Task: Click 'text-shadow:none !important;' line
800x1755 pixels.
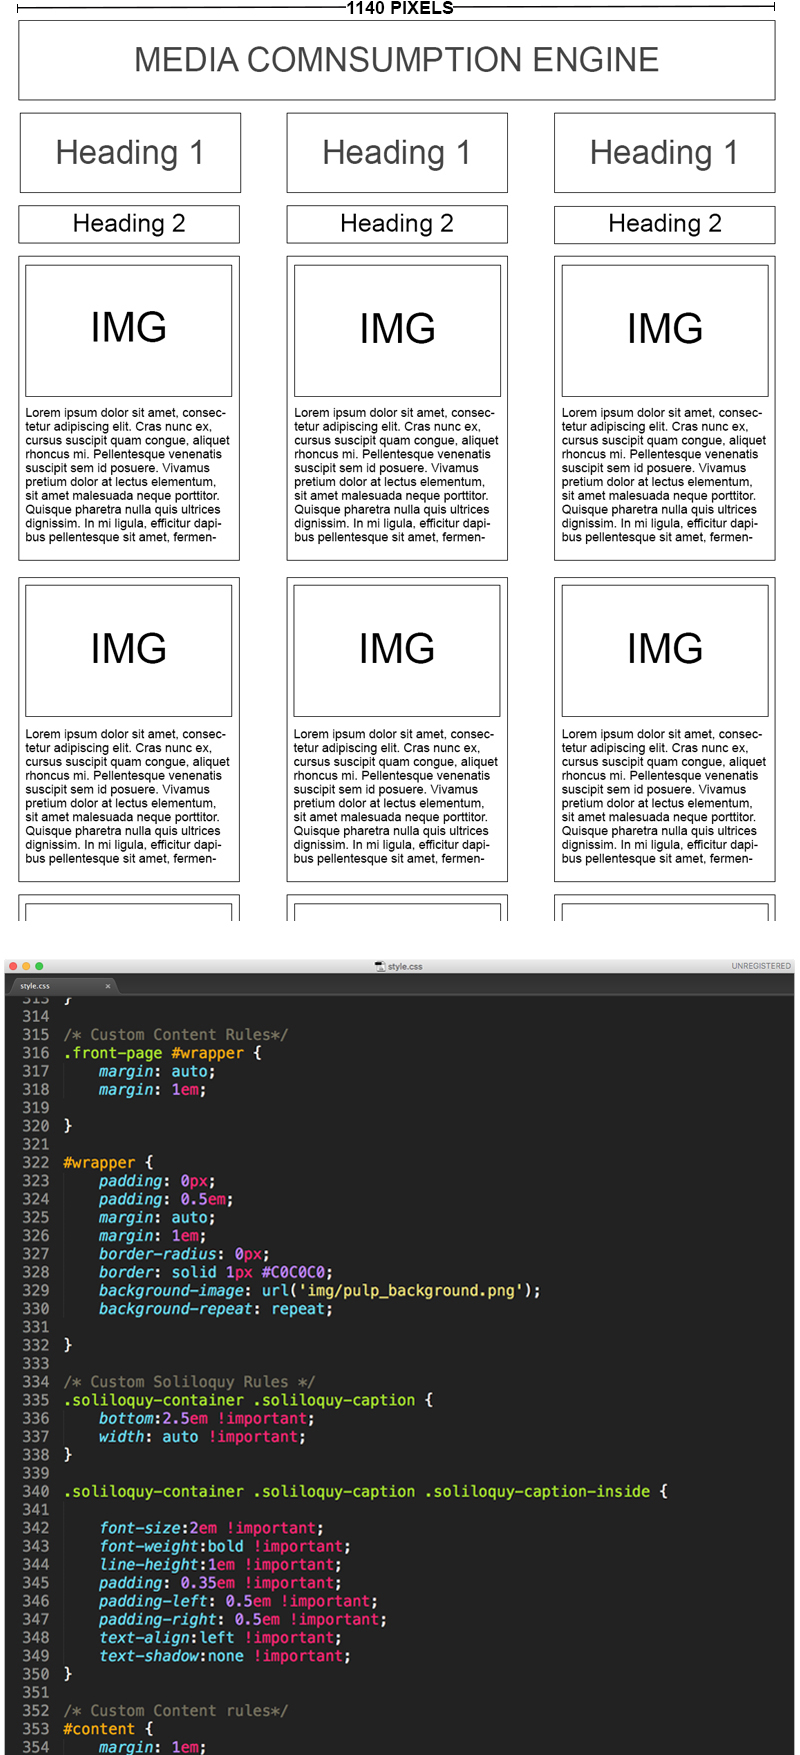Action: (225, 1655)
